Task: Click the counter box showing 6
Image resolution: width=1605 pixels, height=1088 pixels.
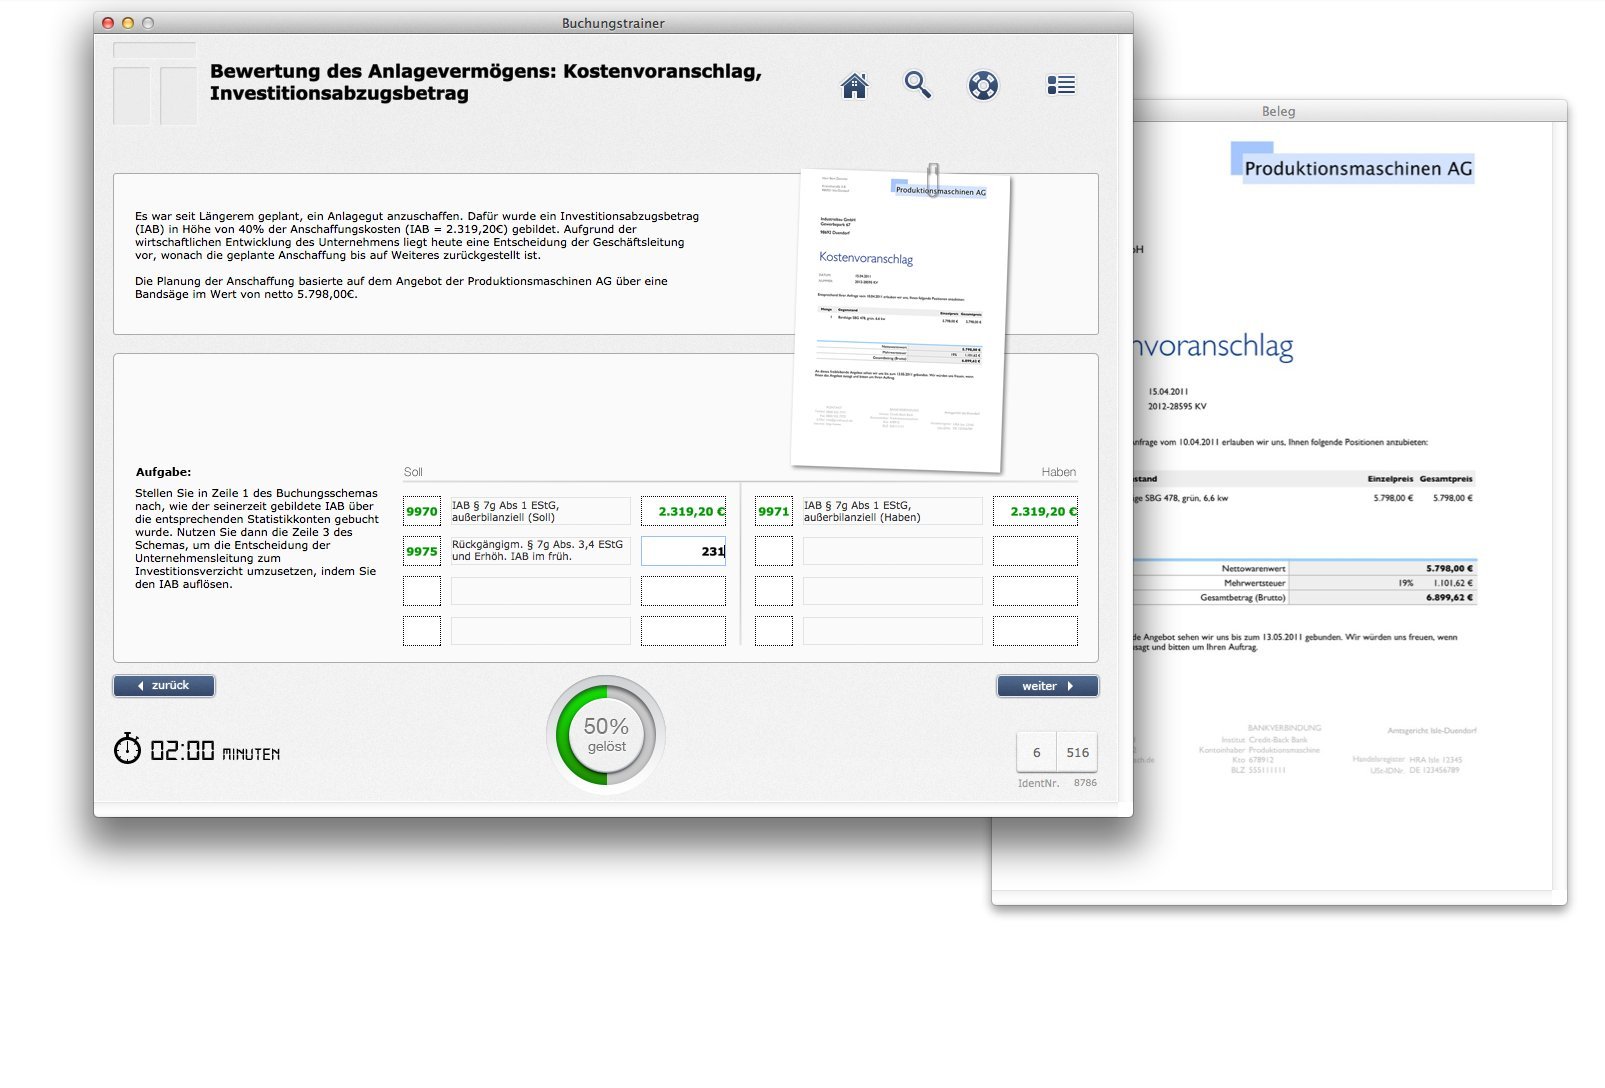Action: point(1036,752)
